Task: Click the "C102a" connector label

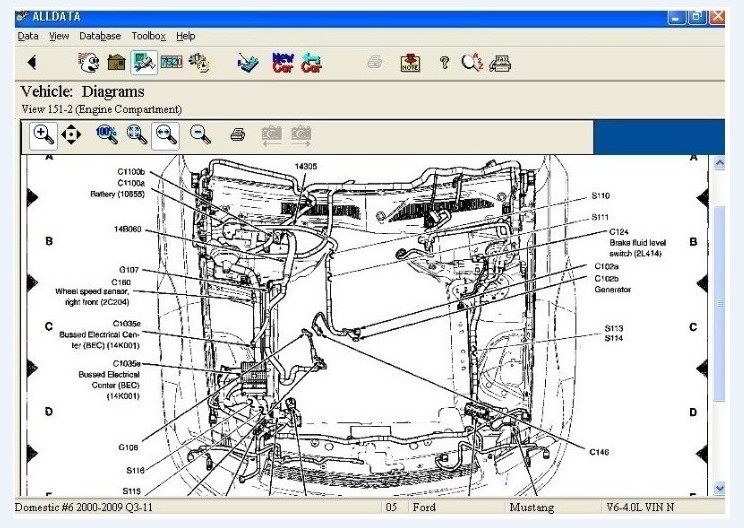Action: tap(606, 267)
